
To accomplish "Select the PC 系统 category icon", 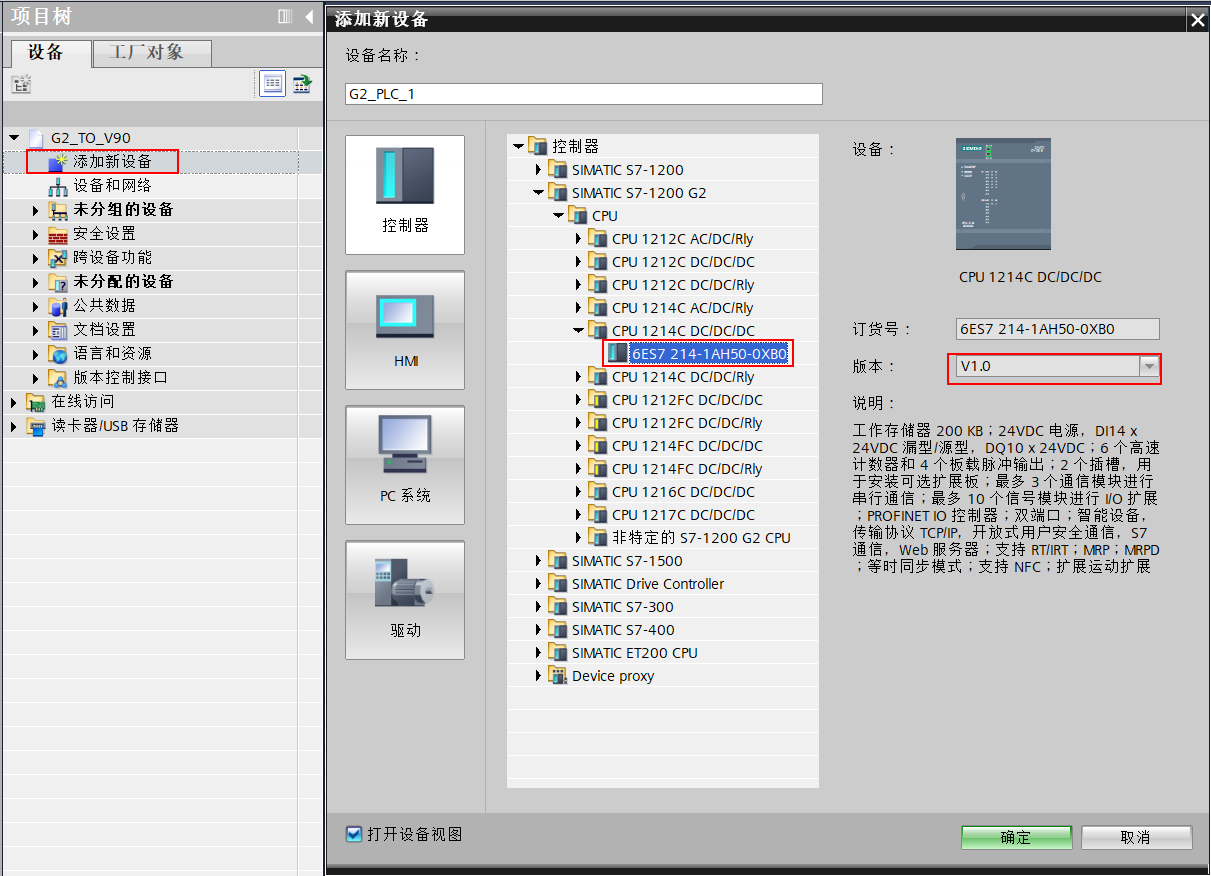I will tap(404, 465).
